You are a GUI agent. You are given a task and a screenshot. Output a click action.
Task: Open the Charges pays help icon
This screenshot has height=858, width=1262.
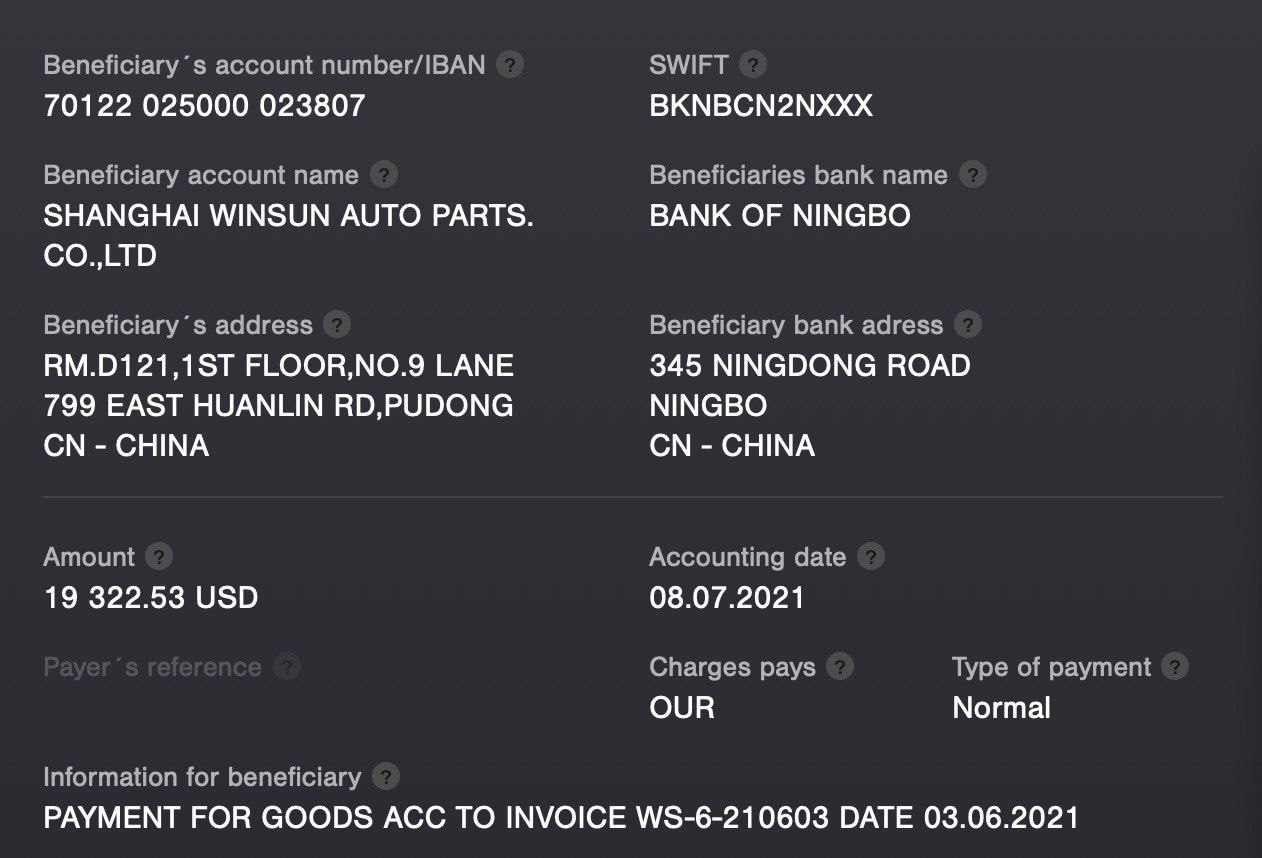coord(840,667)
